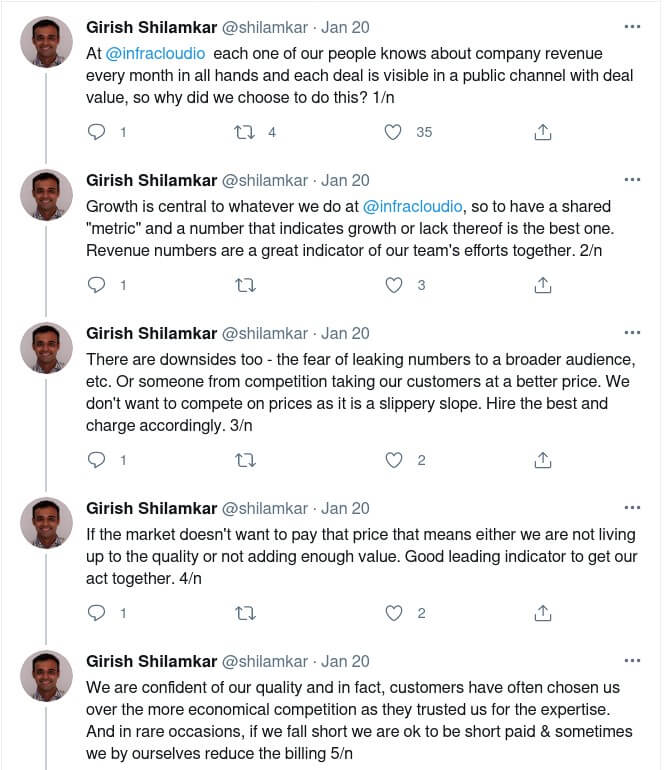Like the 3/n slippery slope tweet

coord(393,460)
